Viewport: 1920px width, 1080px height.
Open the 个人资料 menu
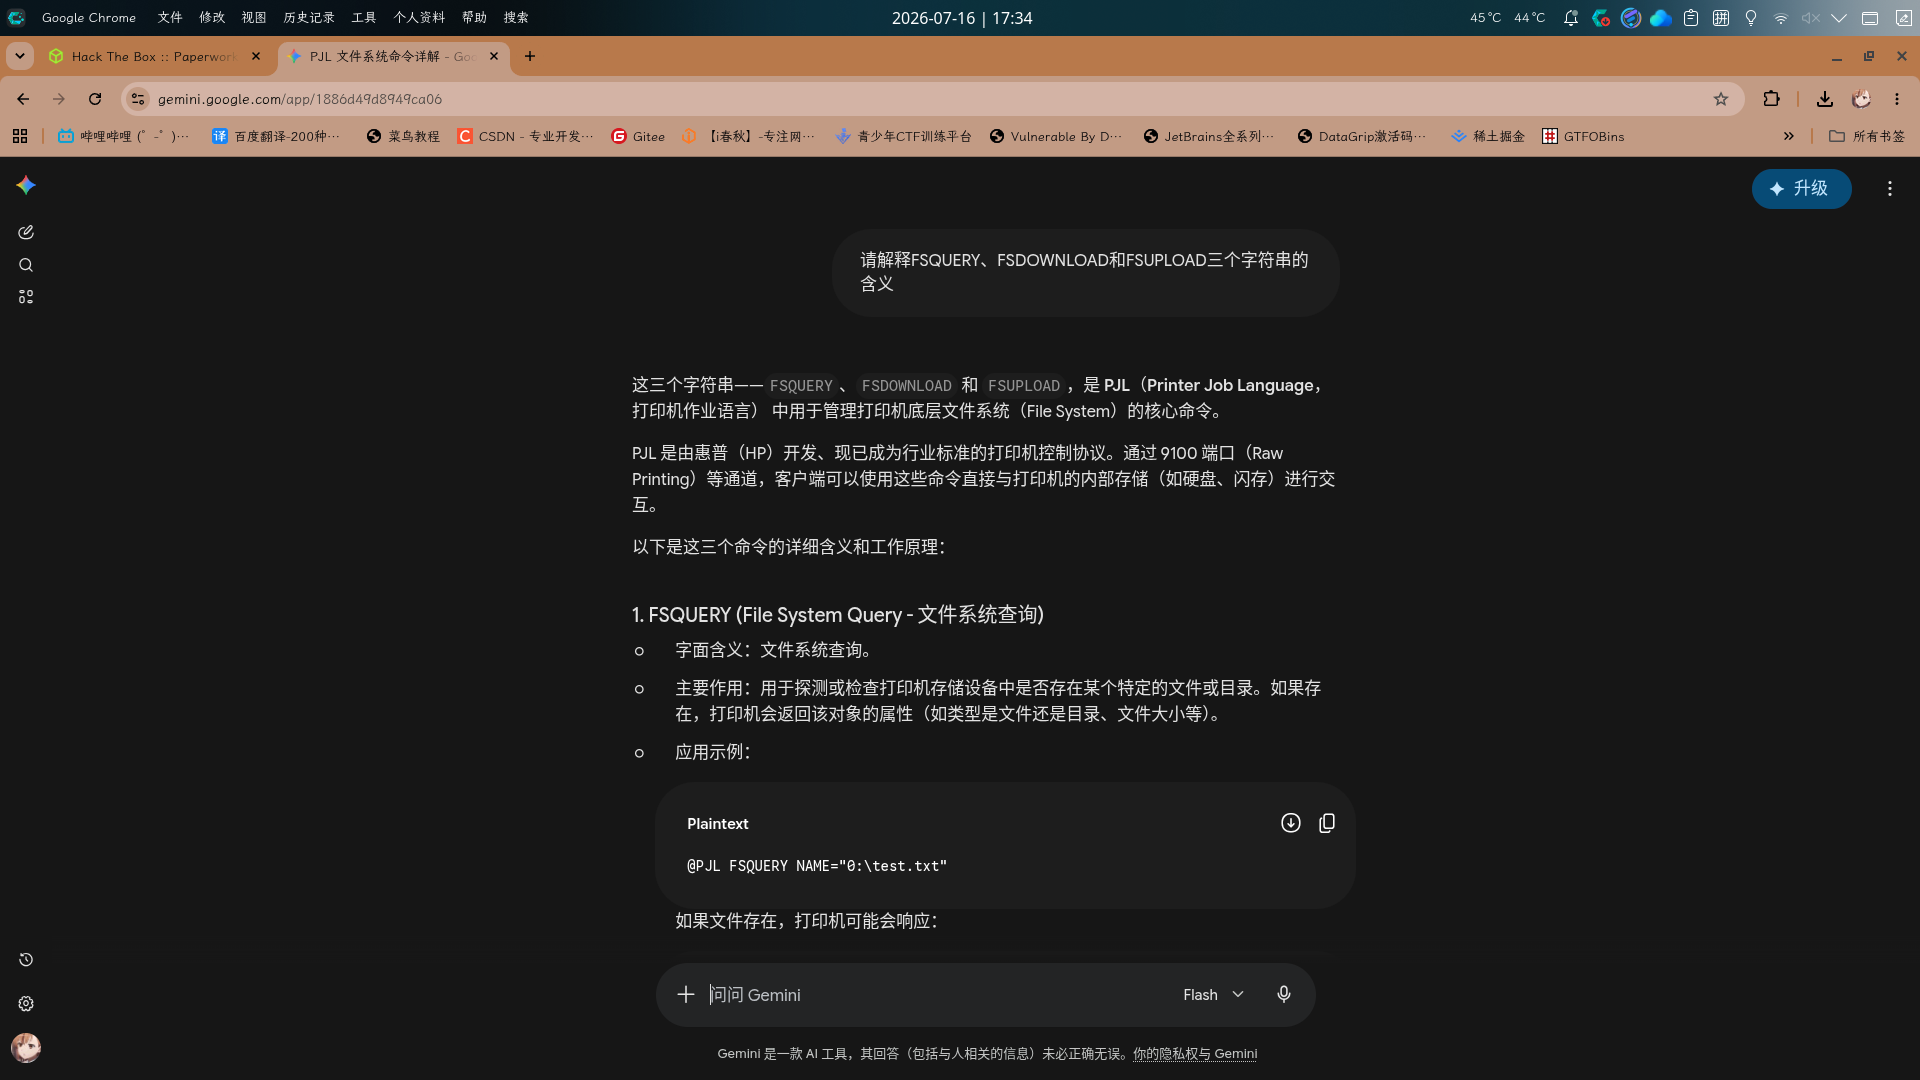click(419, 18)
